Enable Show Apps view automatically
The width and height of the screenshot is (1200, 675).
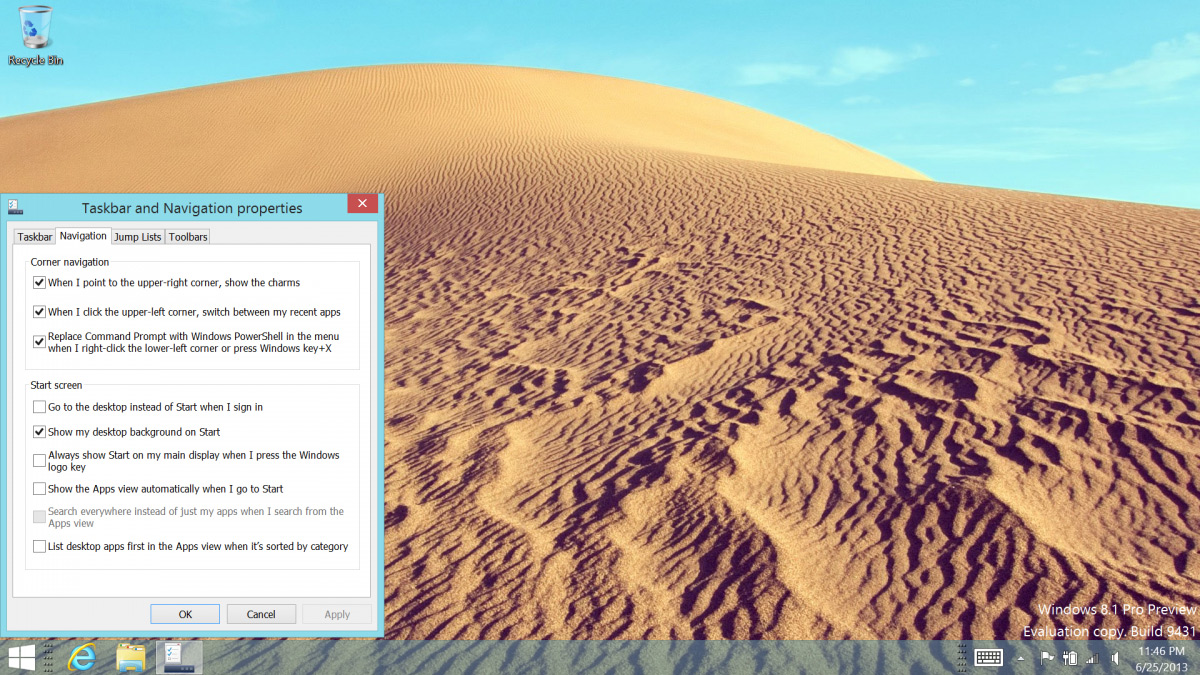(x=39, y=489)
